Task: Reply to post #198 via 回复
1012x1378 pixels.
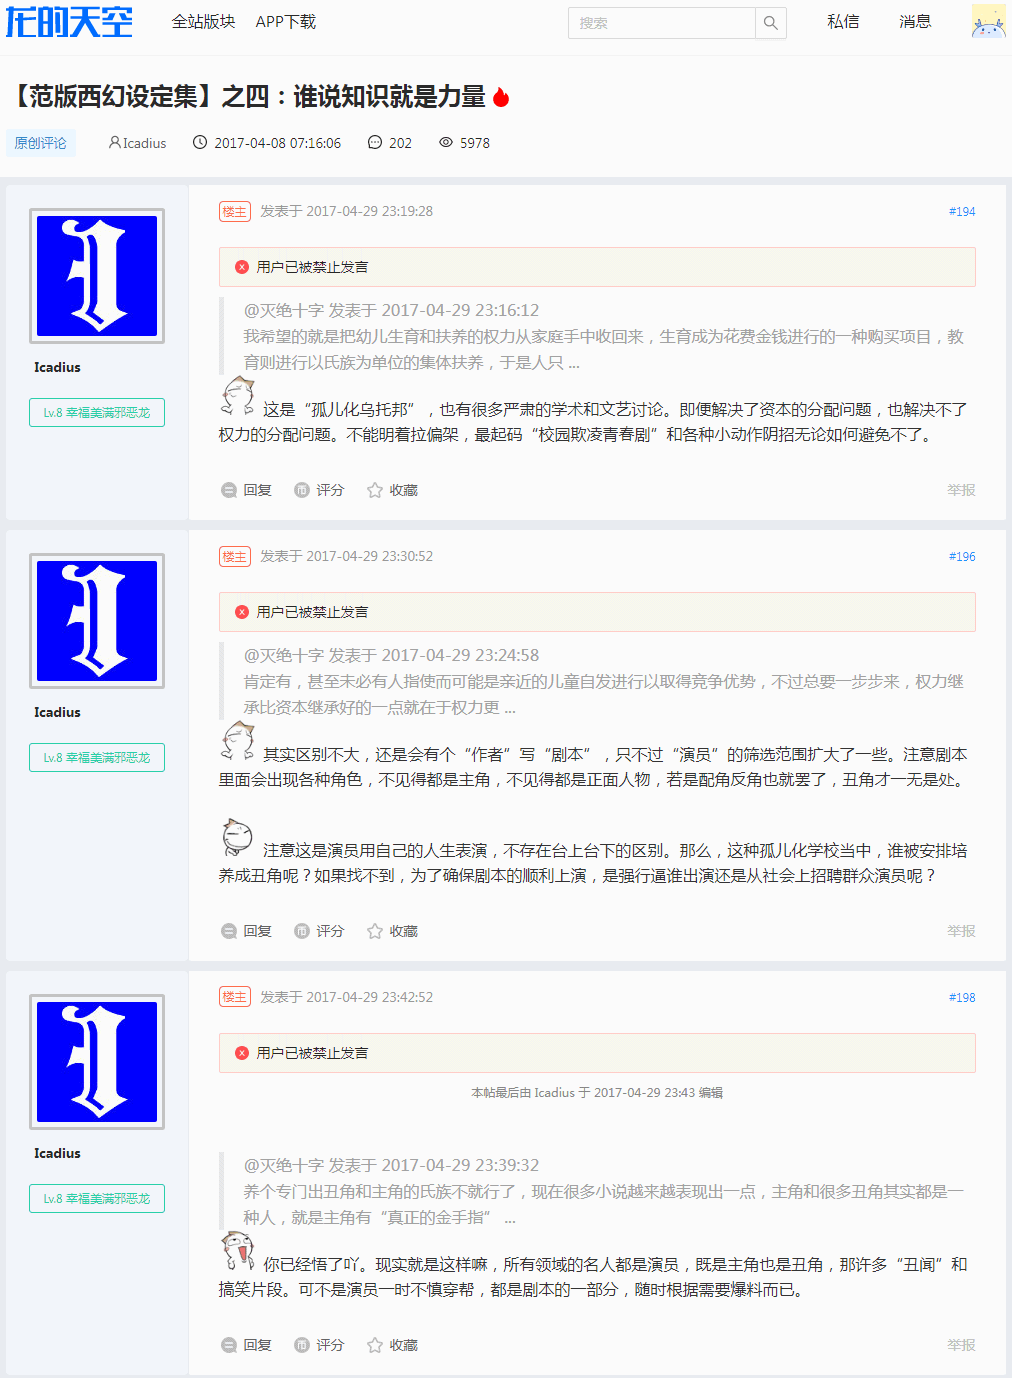Action: click(x=246, y=1345)
